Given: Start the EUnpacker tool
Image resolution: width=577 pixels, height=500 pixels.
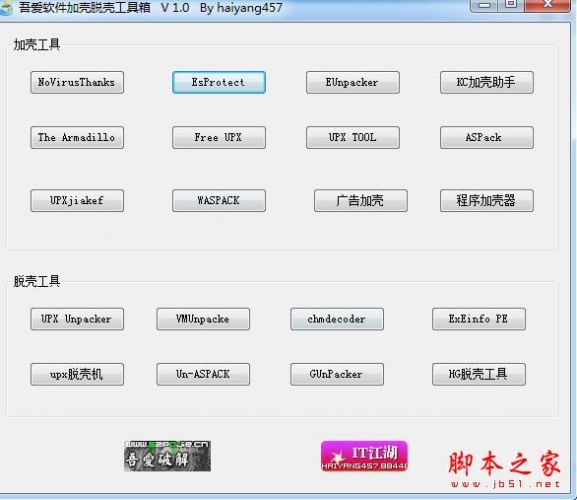Looking at the screenshot, I should [353, 82].
